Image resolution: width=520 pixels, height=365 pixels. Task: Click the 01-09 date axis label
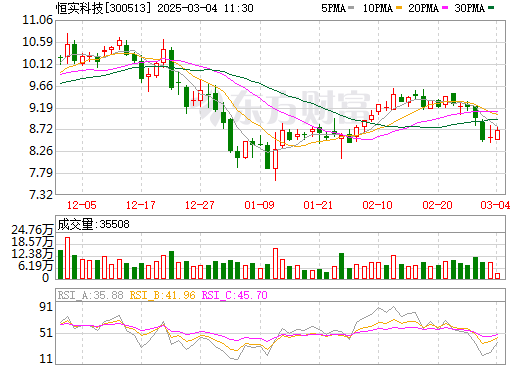pos(259,205)
